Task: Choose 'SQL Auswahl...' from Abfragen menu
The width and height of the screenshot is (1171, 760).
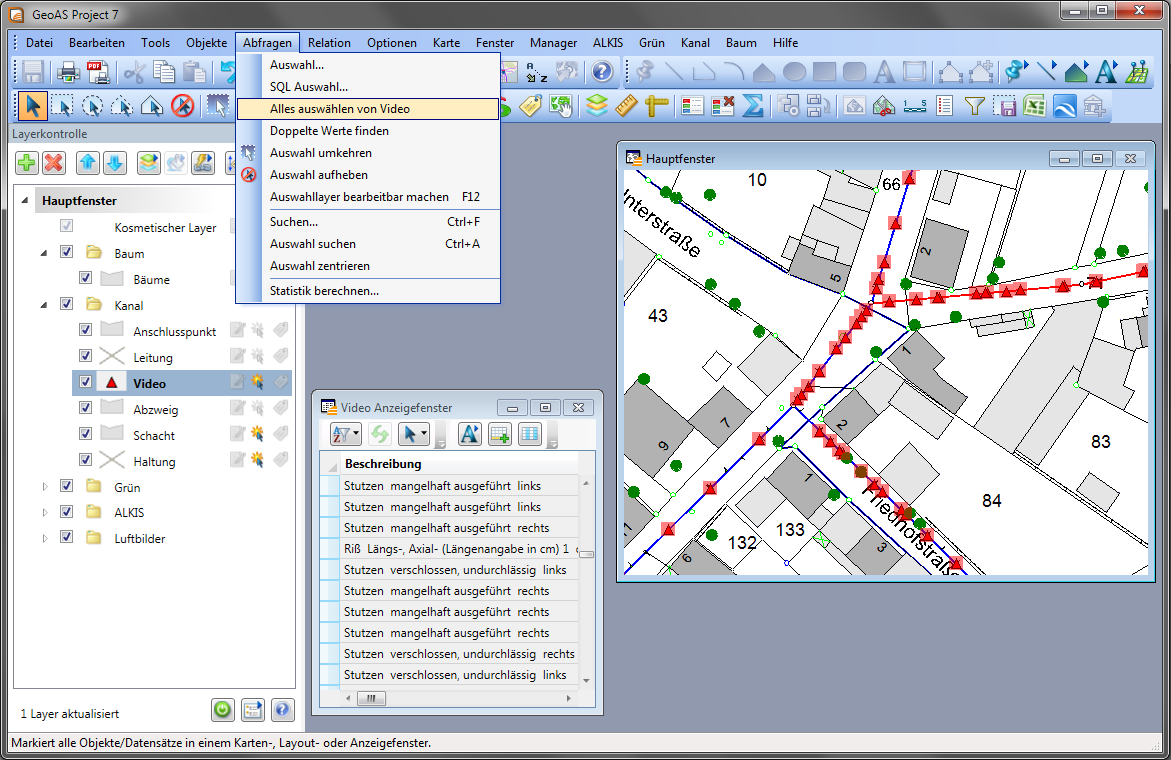Action: [368, 87]
